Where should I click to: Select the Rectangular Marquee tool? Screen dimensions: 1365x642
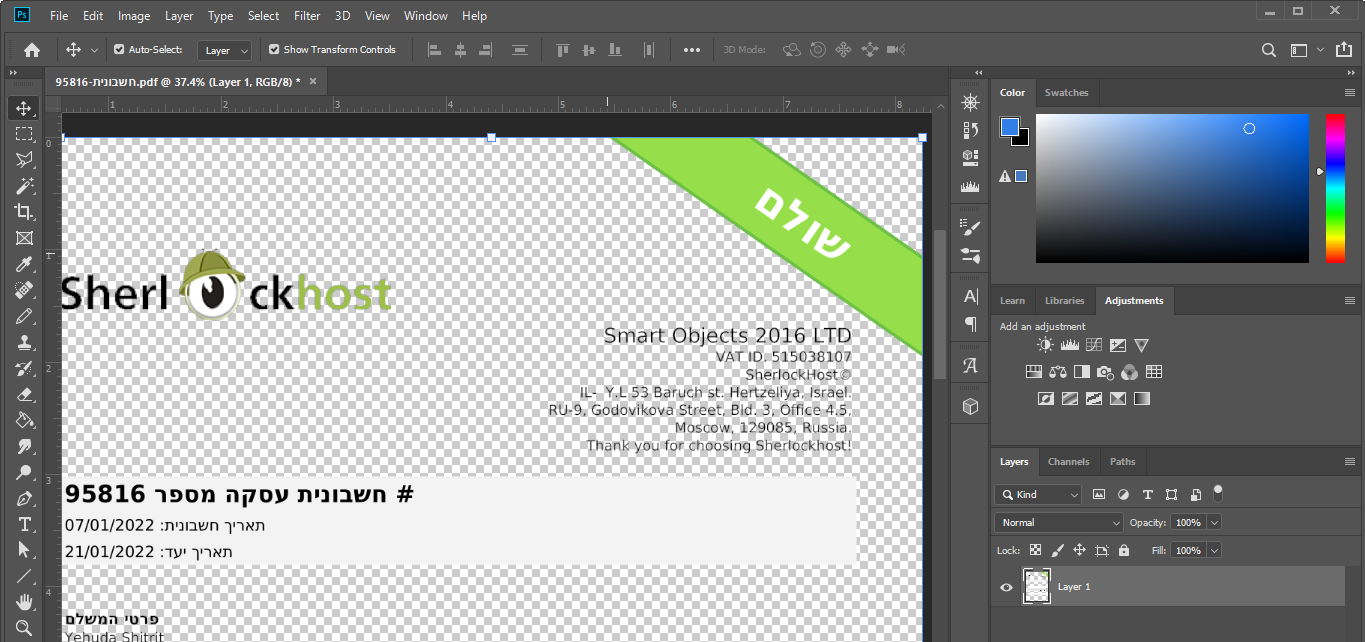[x=24, y=134]
